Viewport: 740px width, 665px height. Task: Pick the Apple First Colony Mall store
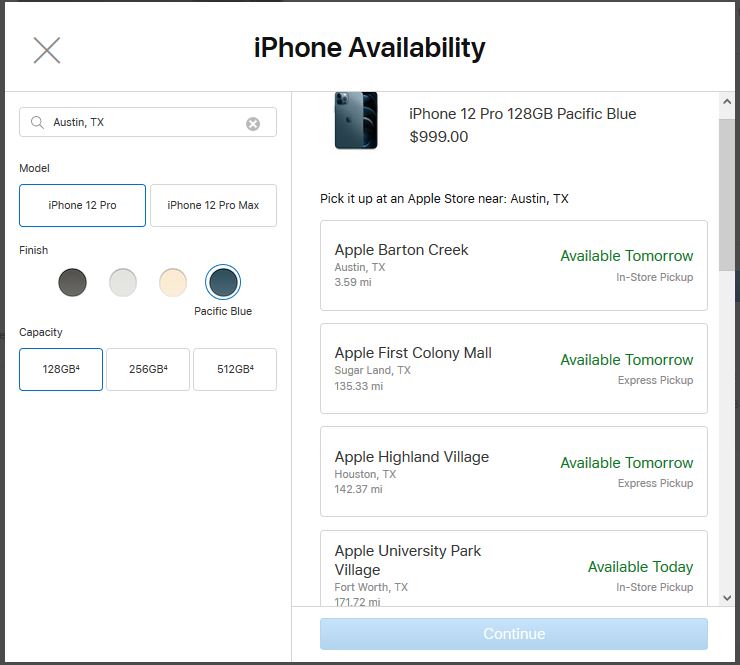[514, 369]
